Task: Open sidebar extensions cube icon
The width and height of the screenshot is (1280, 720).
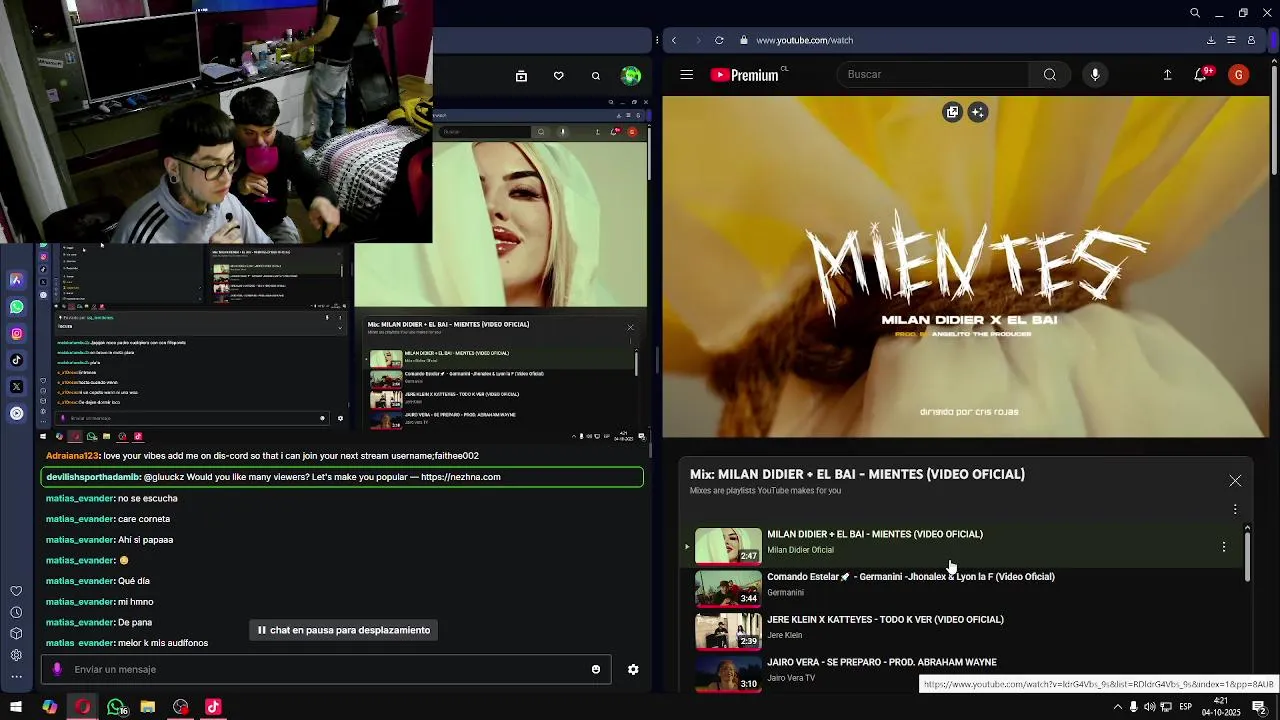Action: (x=16, y=633)
